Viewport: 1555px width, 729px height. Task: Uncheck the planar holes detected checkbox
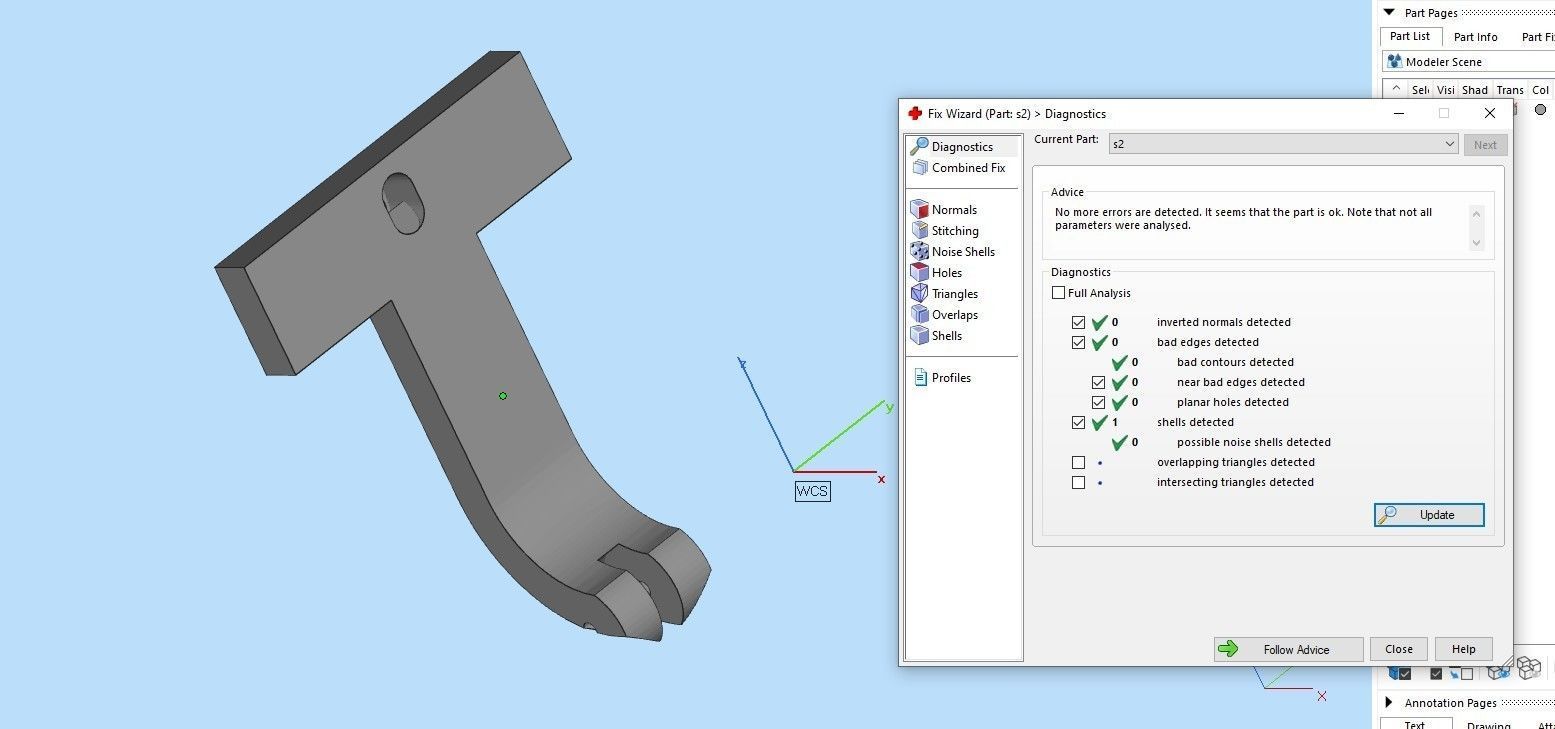pos(1098,402)
